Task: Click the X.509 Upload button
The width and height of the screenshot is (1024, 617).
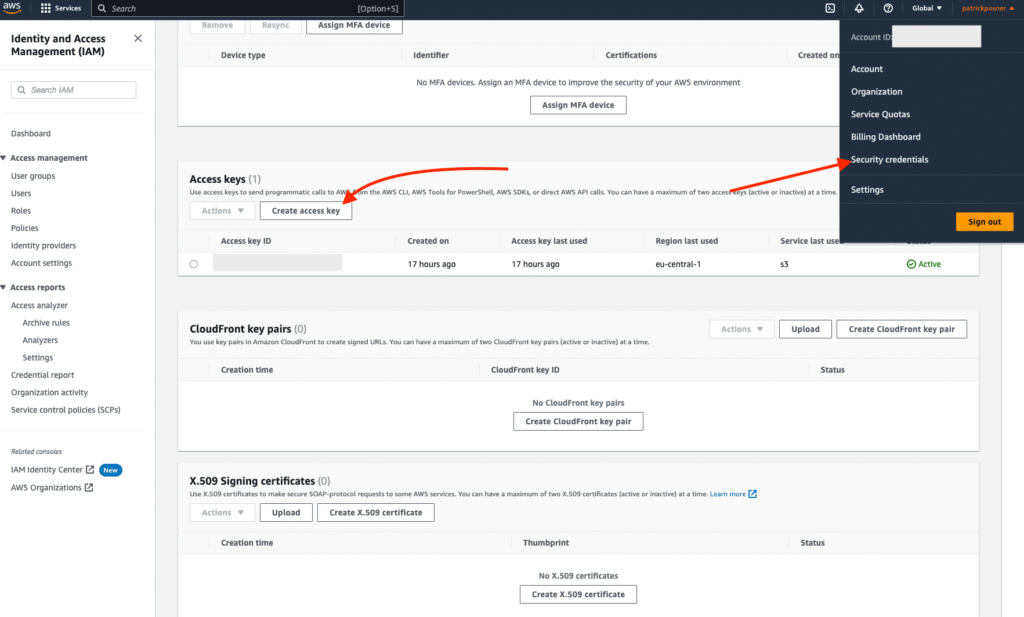Action: (x=286, y=513)
